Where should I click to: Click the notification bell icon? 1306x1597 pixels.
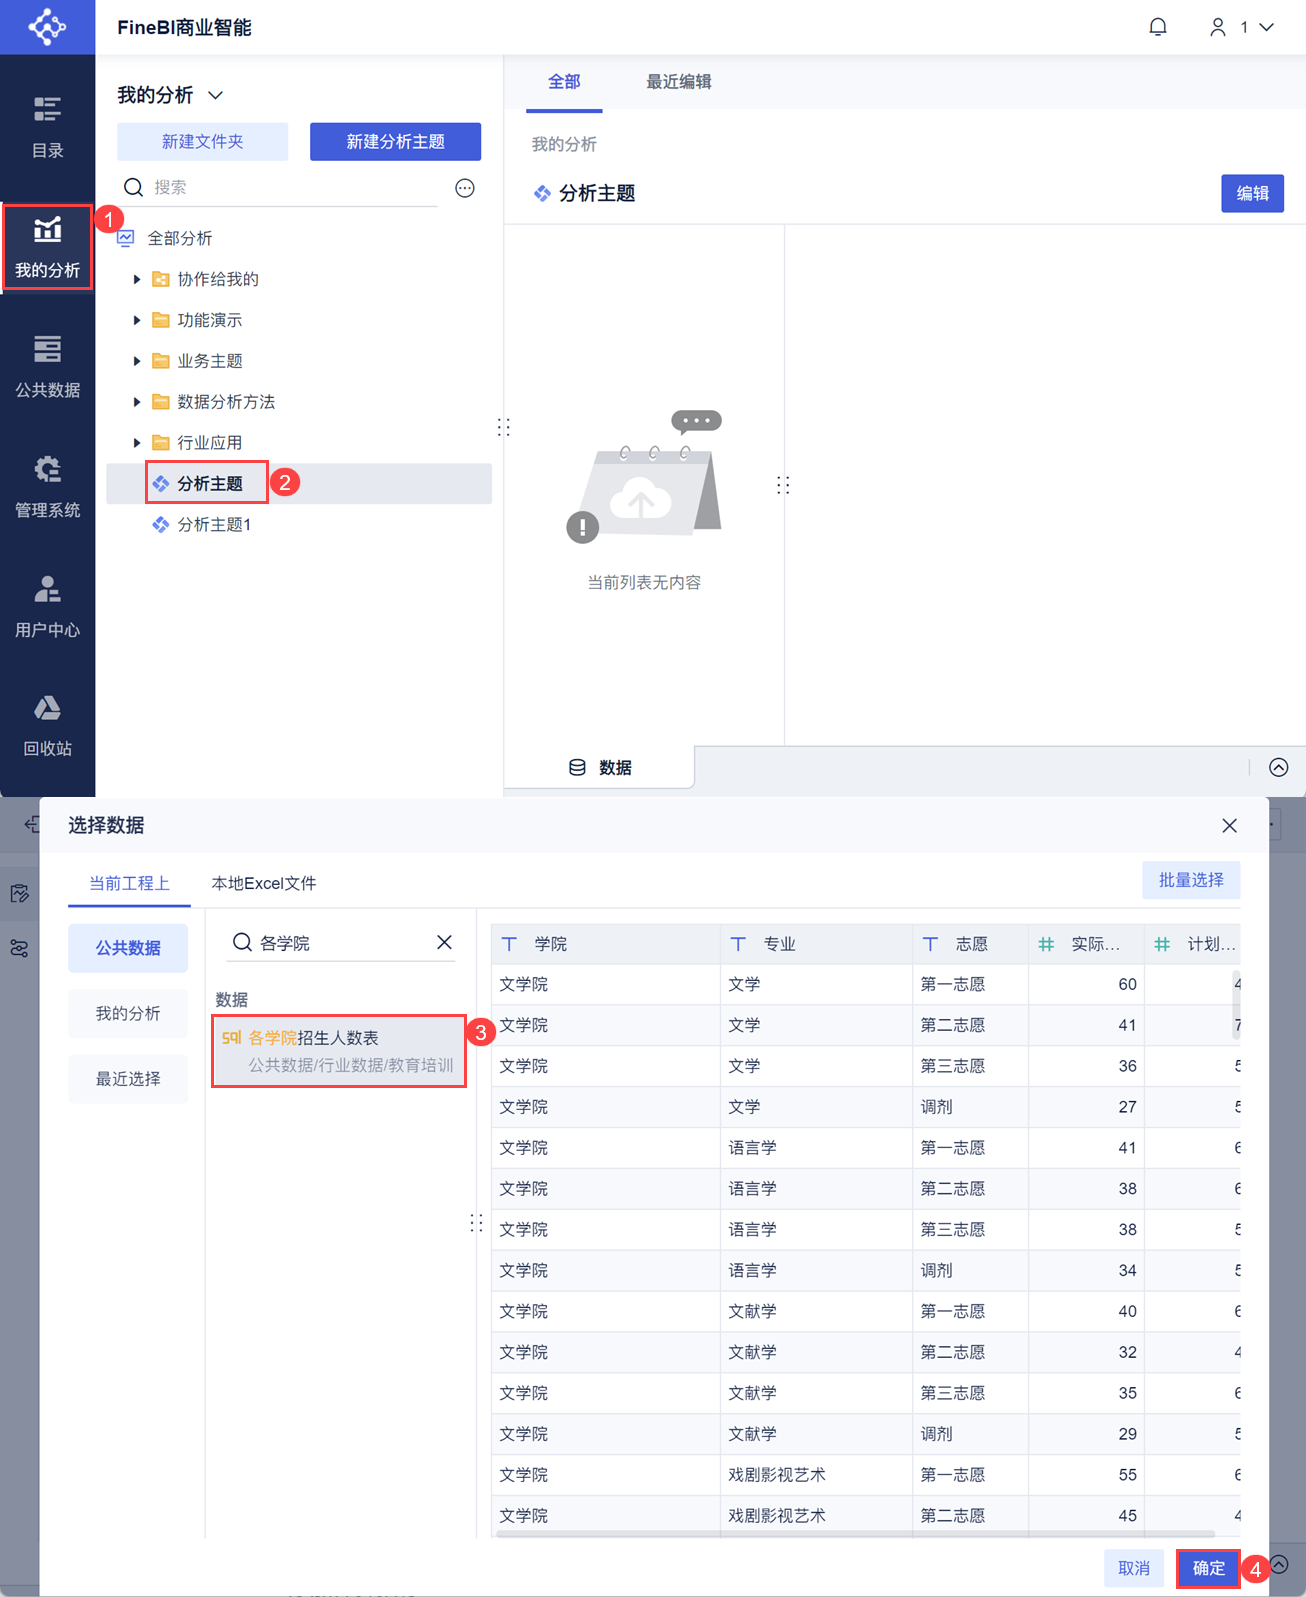(x=1158, y=27)
